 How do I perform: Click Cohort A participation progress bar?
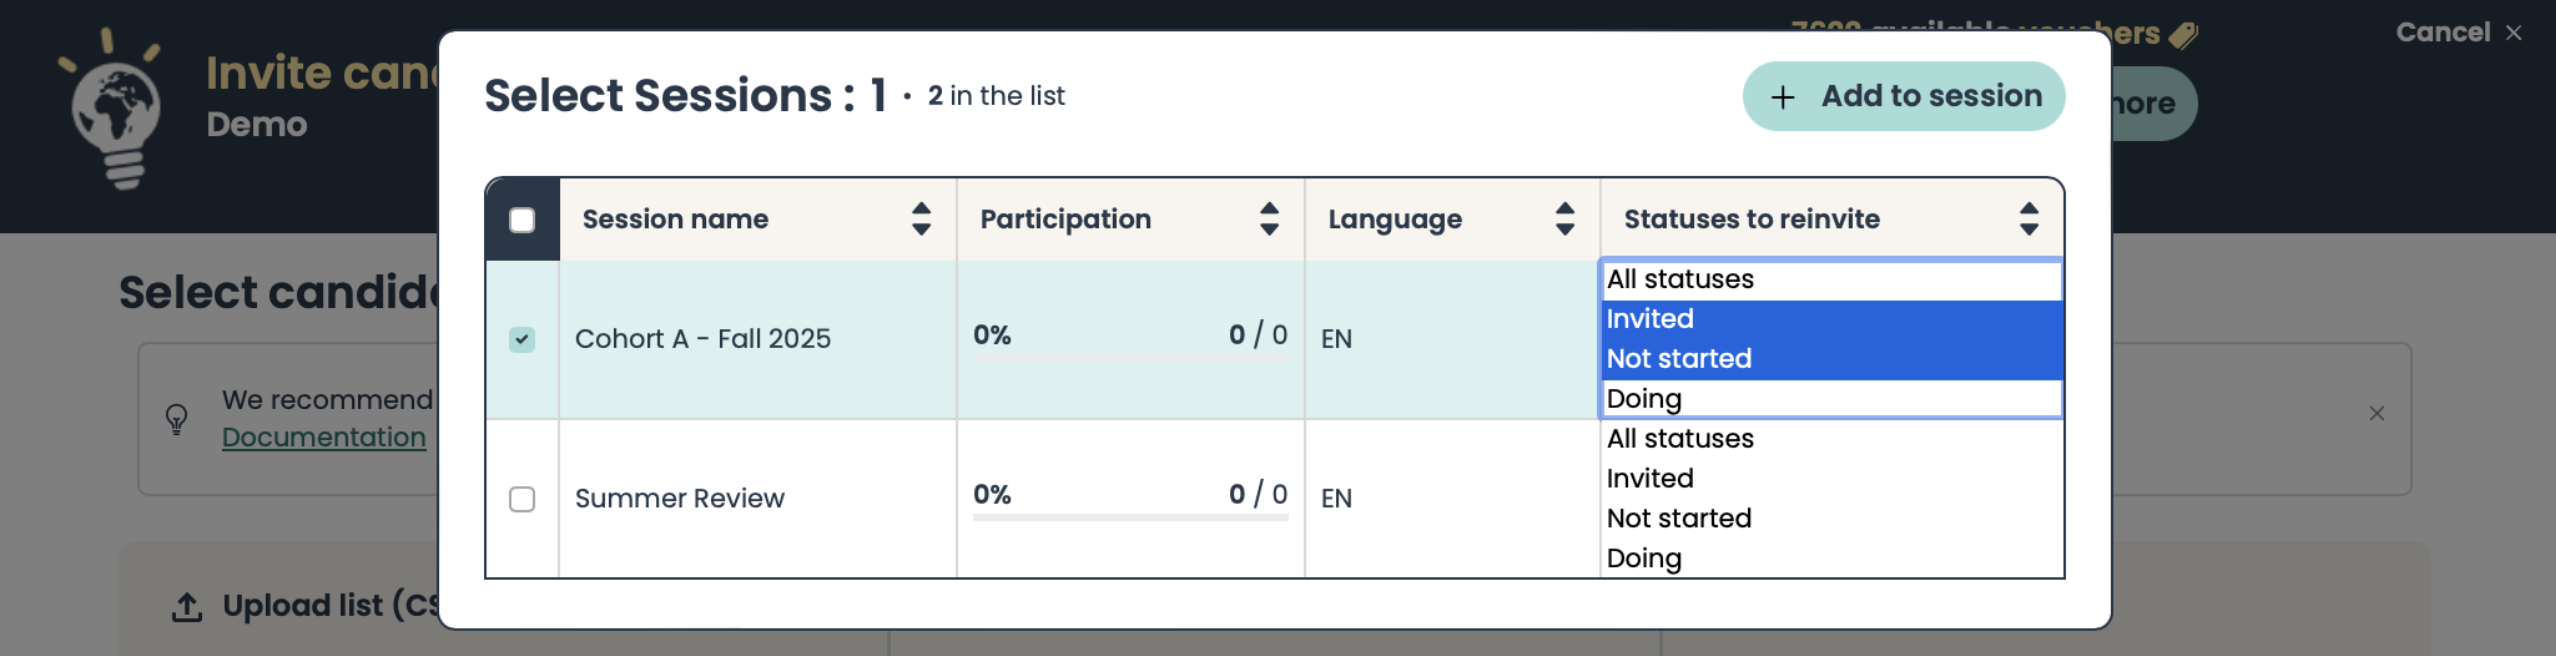[x=1130, y=356]
